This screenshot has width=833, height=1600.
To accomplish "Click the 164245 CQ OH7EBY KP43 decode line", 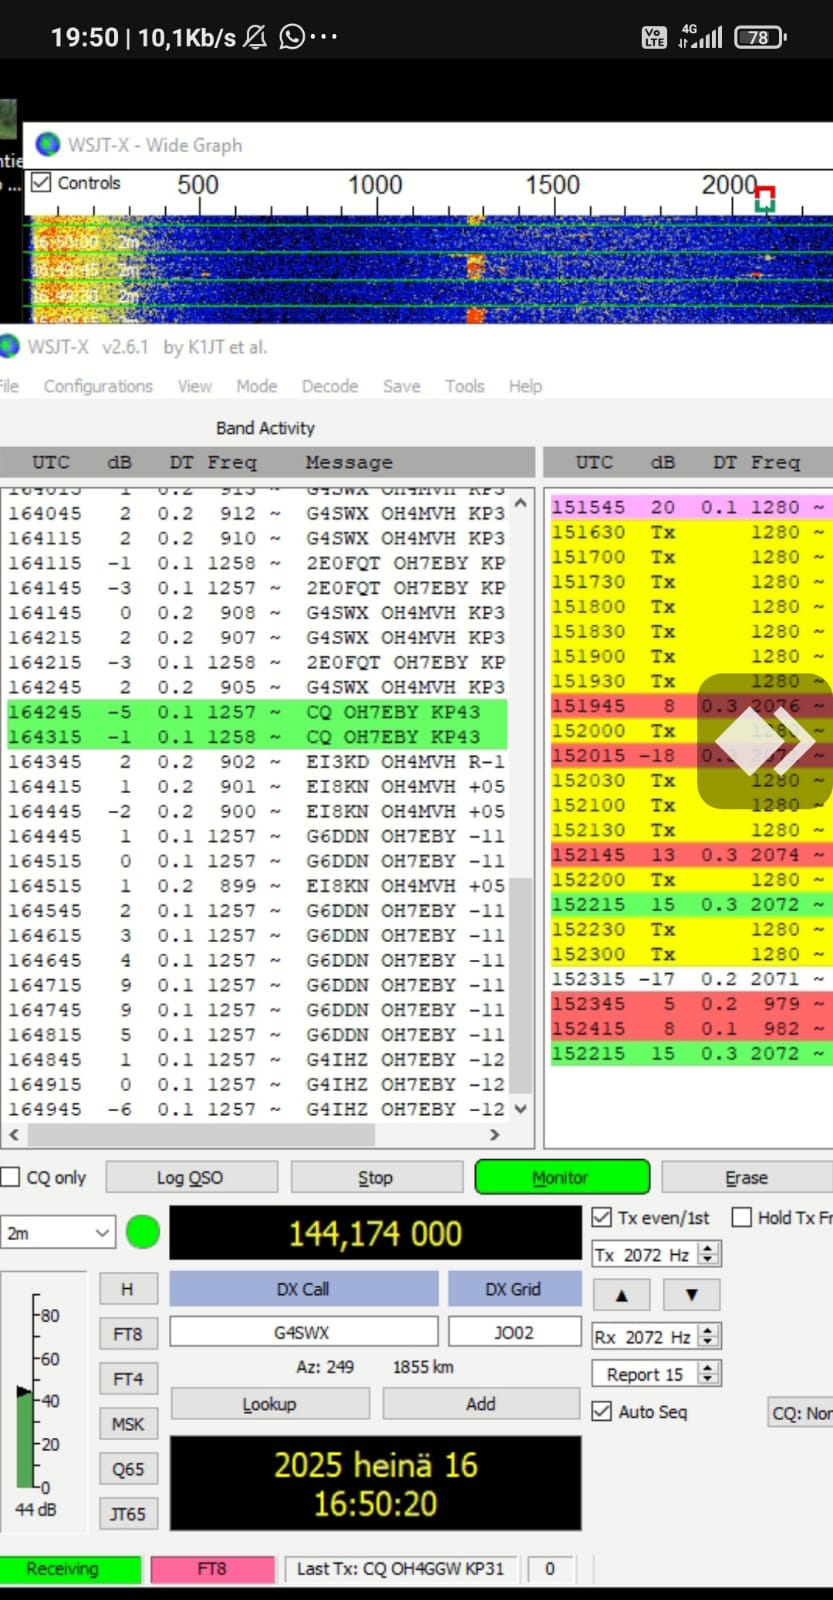I will (x=257, y=712).
